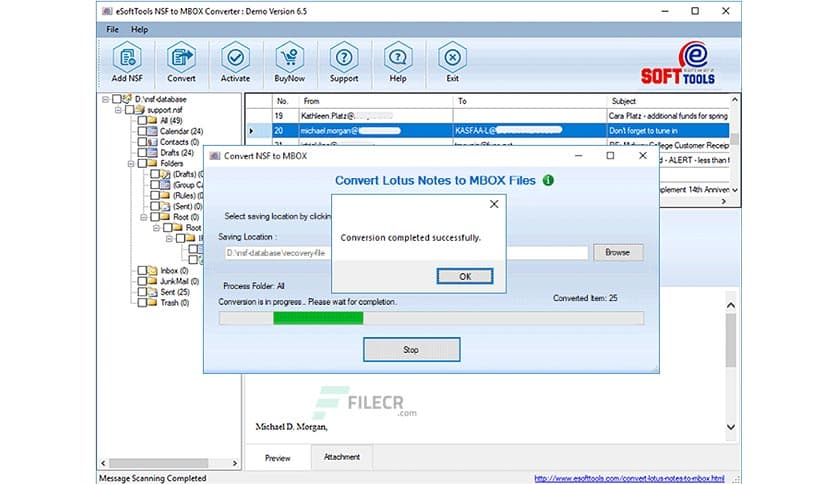Image resolution: width=836 pixels, height=484 pixels.
Task: Collapse the Folders tree node
Action: 131,163
